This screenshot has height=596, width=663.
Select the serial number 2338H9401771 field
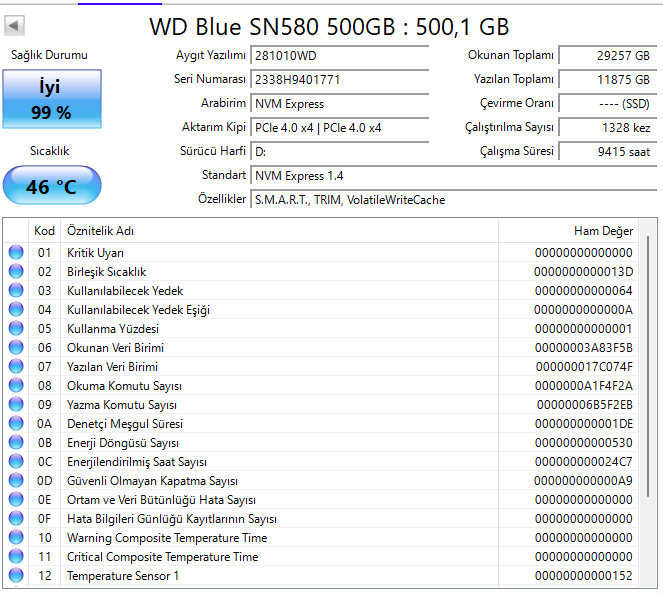[x=340, y=80]
